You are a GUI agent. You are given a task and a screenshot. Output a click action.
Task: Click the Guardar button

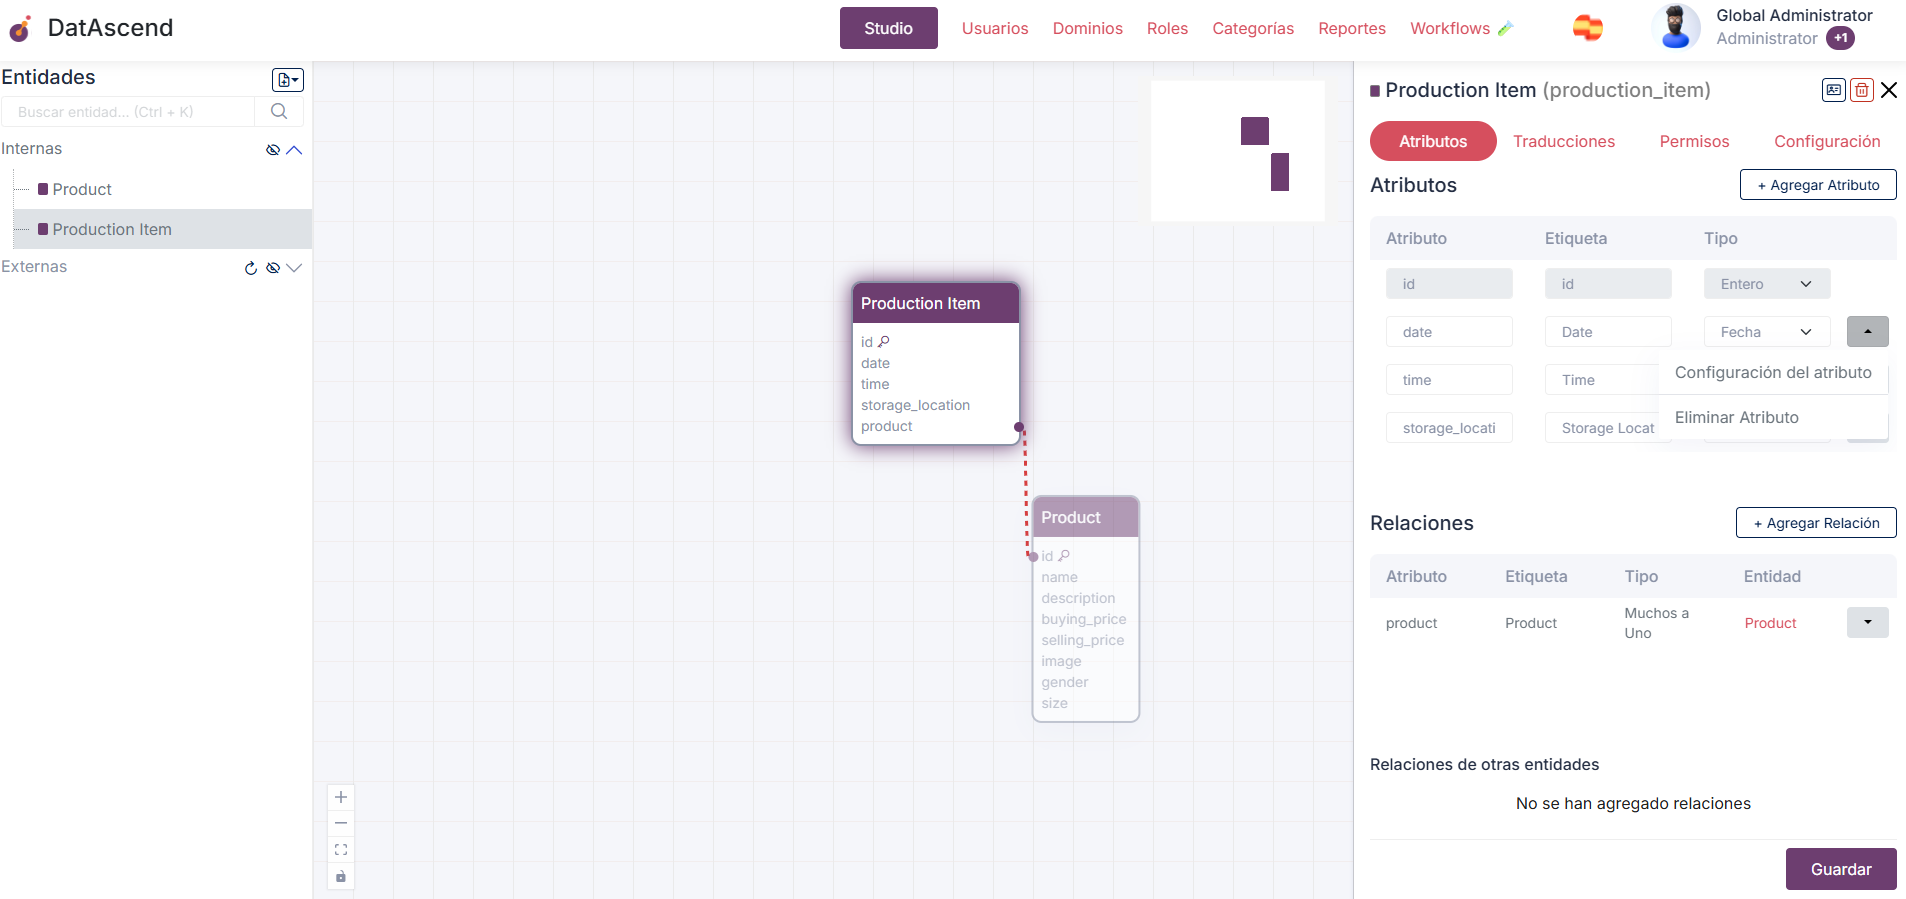1840,869
